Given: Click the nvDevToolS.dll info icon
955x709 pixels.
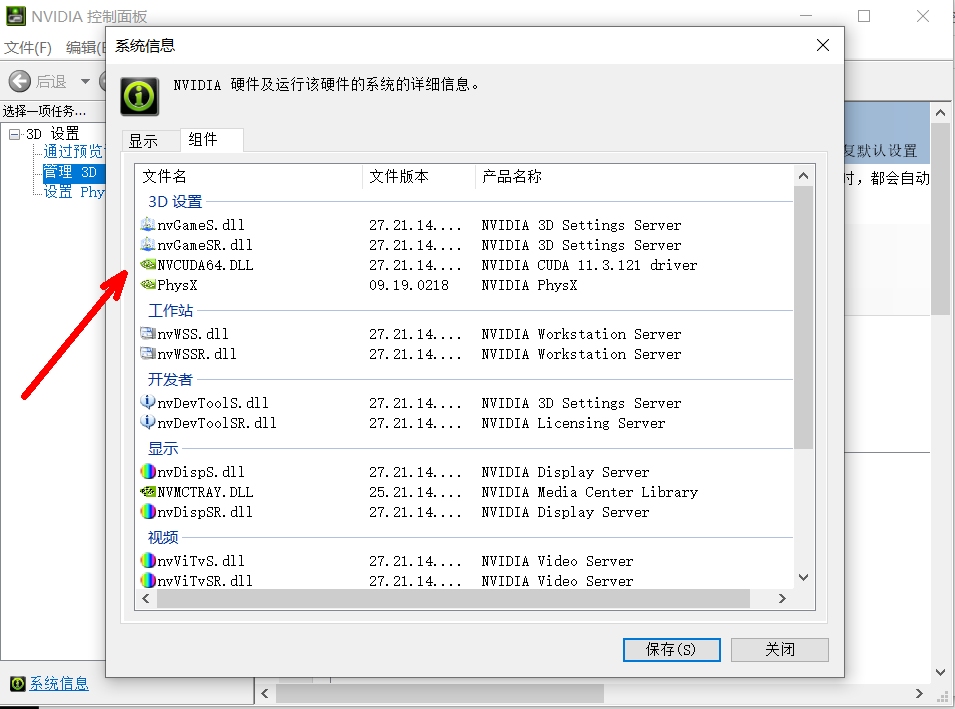Looking at the screenshot, I should point(147,402).
